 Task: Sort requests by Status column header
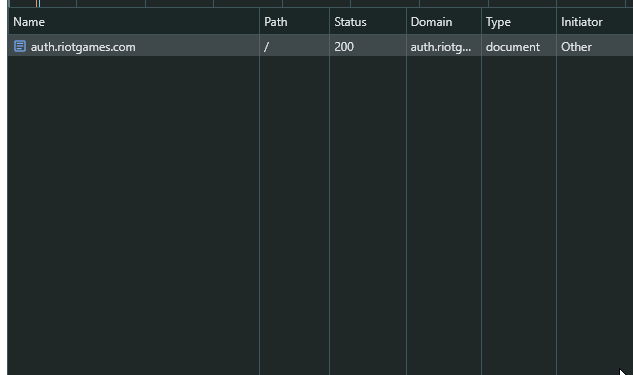[x=368, y=22]
